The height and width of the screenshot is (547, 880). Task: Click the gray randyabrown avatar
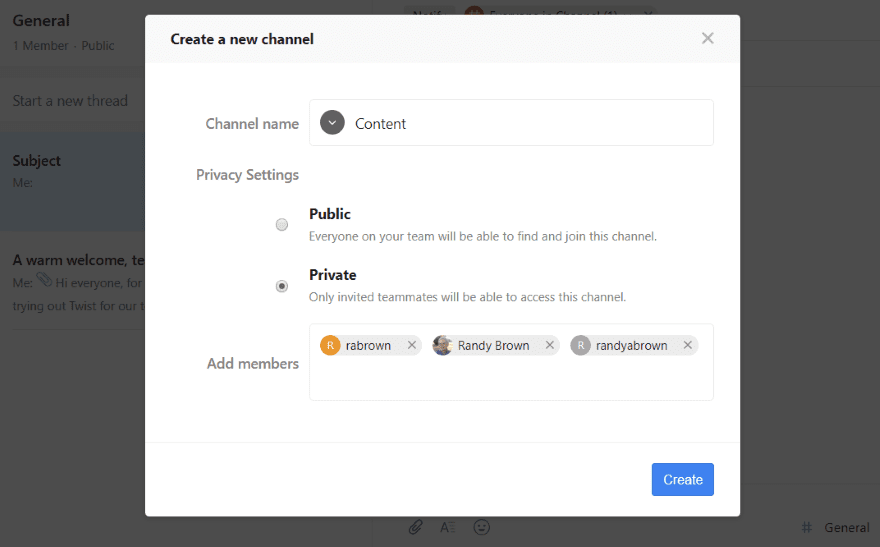click(580, 345)
